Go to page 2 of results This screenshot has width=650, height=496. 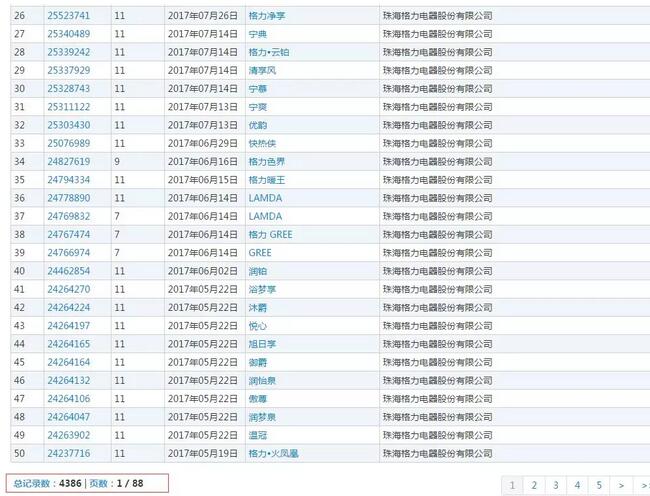tap(534, 485)
